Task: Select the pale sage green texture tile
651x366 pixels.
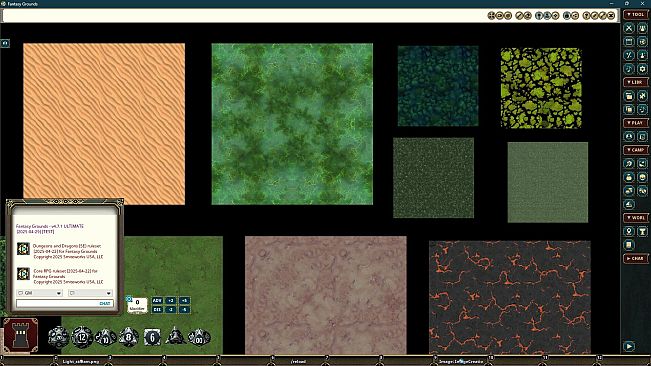Action: [548, 182]
